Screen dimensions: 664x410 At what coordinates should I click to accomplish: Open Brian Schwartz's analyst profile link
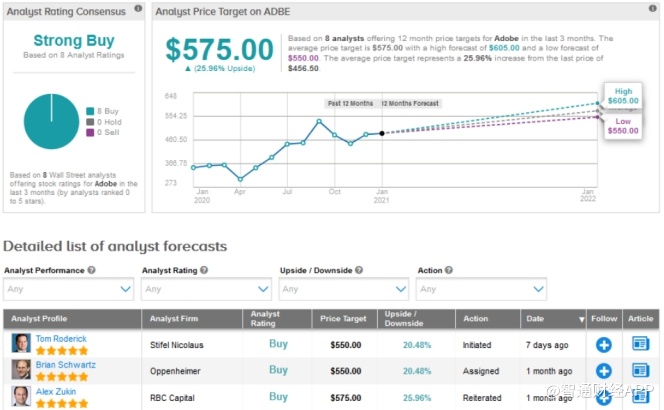68,364
